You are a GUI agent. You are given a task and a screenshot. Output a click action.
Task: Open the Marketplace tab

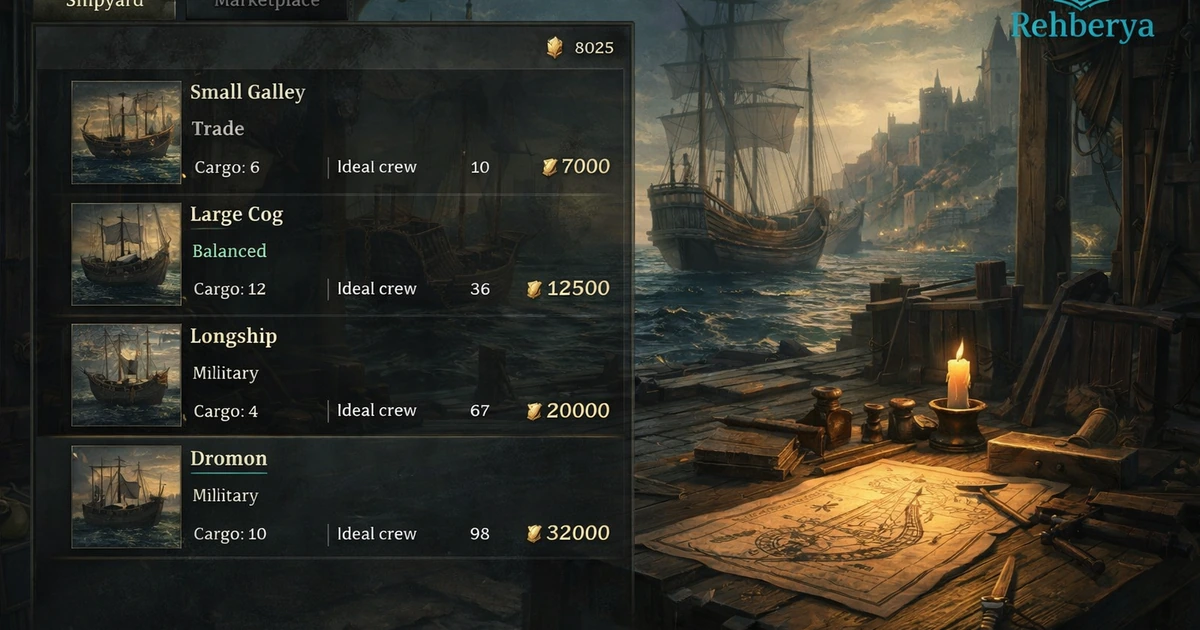[267, 6]
